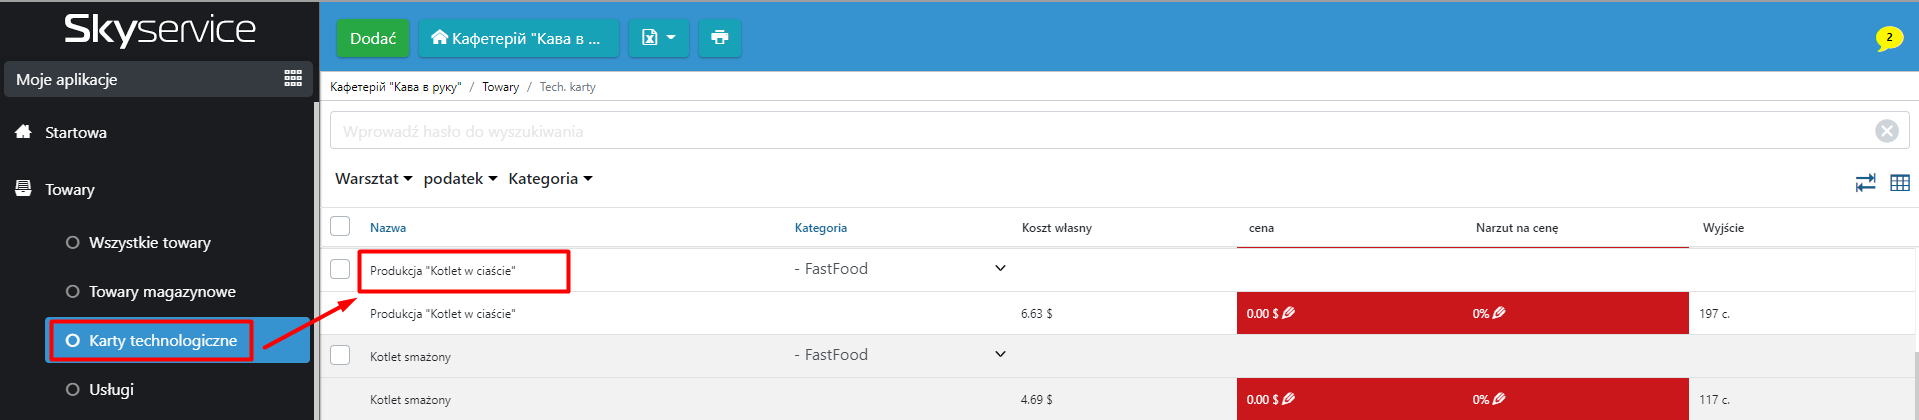Expand the podatek filter dropdown
1919x420 pixels.
460,179
